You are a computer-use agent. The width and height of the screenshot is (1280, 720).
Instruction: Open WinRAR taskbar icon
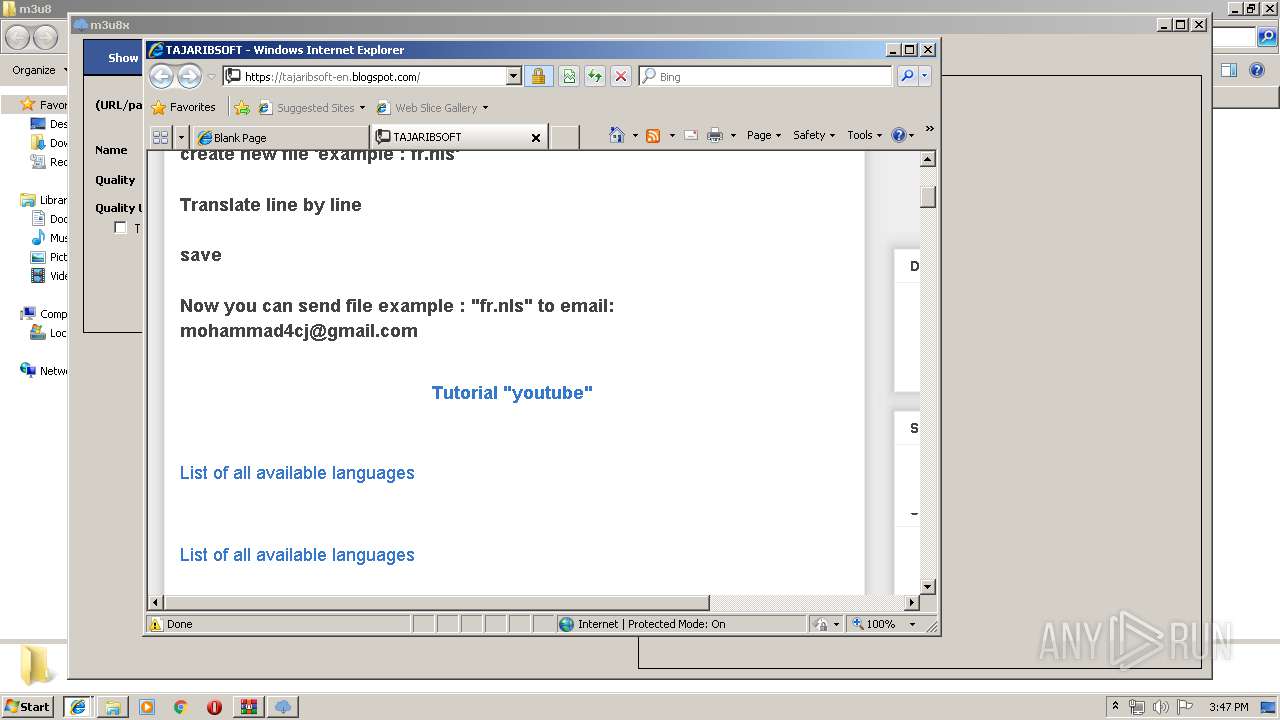[x=249, y=706]
